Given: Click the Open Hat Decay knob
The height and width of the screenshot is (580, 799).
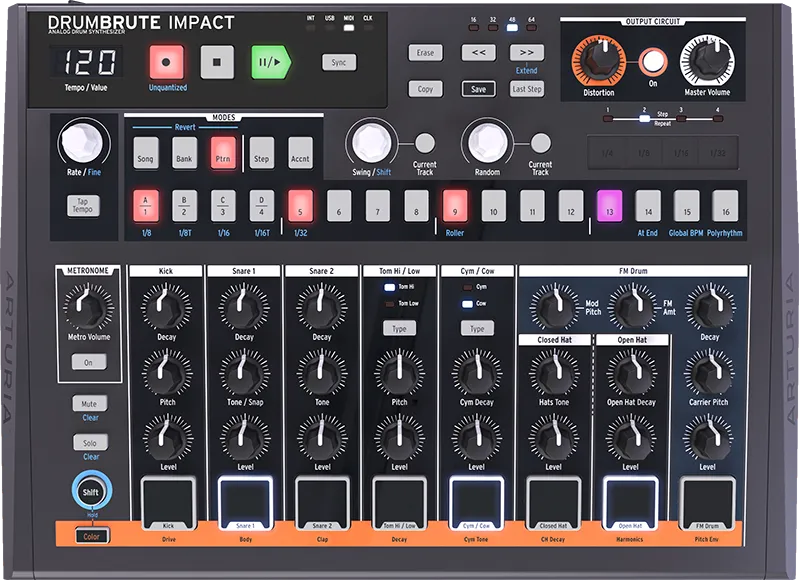Looking at the screenshot, I should pyautogui.click(x=631, y=373).
